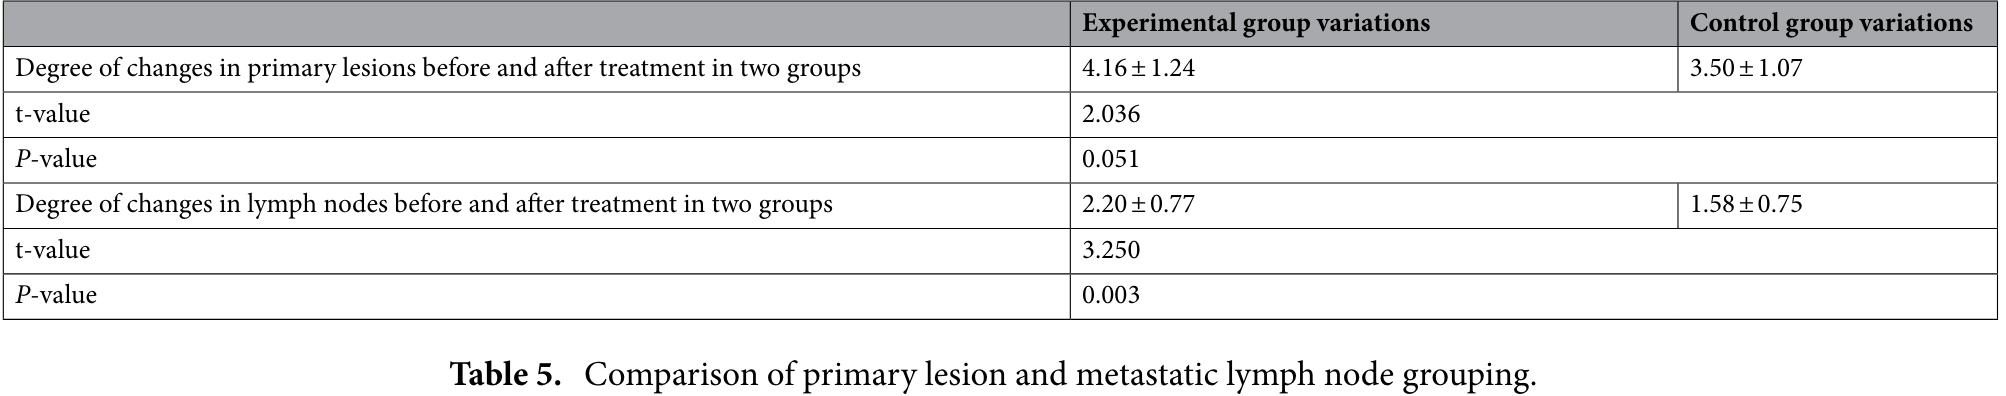Select the first P-value row label

[x=56, y=159]
